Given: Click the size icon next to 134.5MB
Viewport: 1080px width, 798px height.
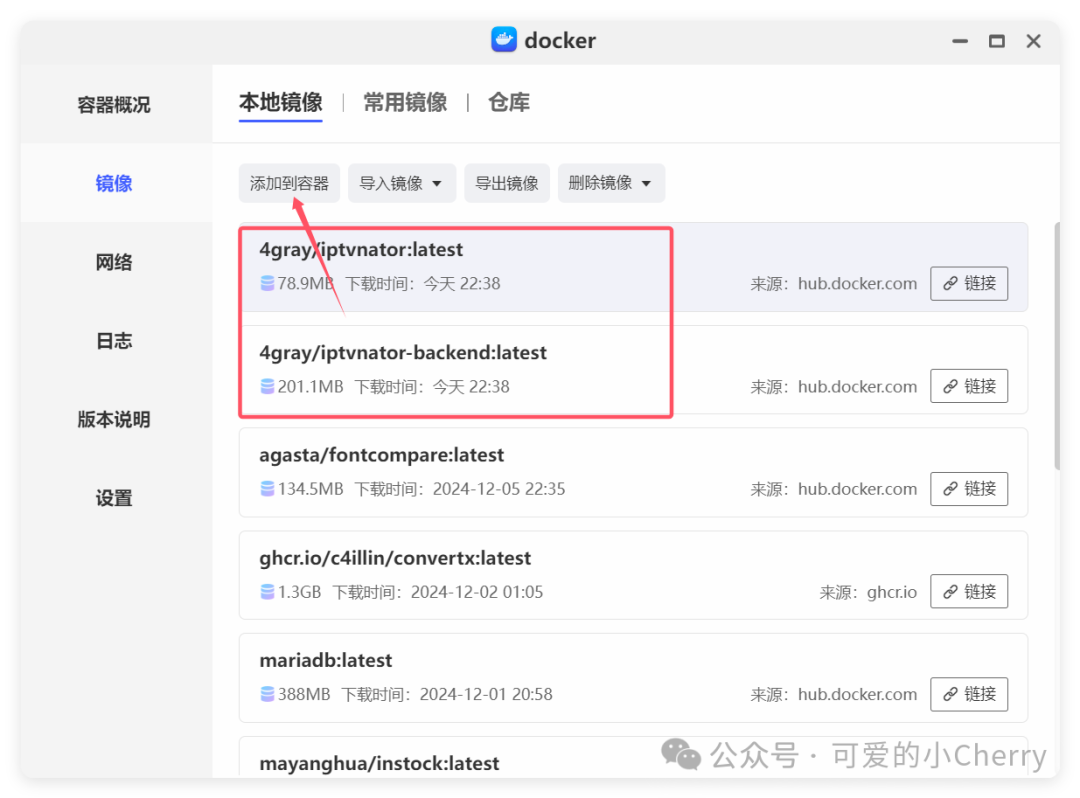Looking at the screenshot, I should click(x=267, y=489).
